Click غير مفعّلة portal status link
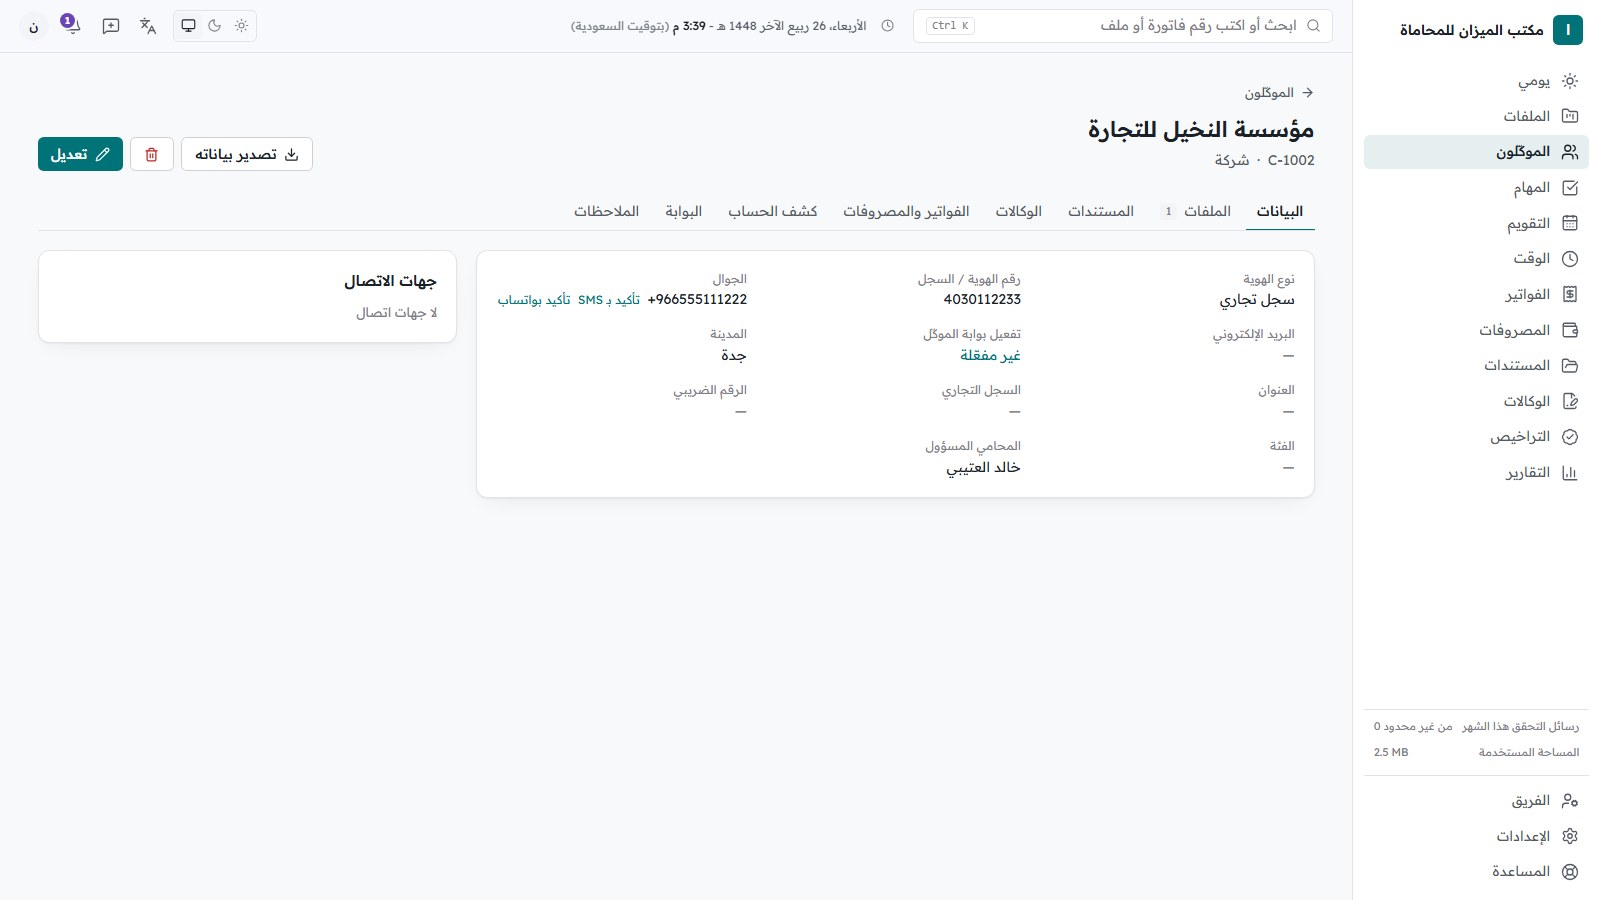This screenshot has height=900, width=1600. pyautogui.click(x=990, y=355)
